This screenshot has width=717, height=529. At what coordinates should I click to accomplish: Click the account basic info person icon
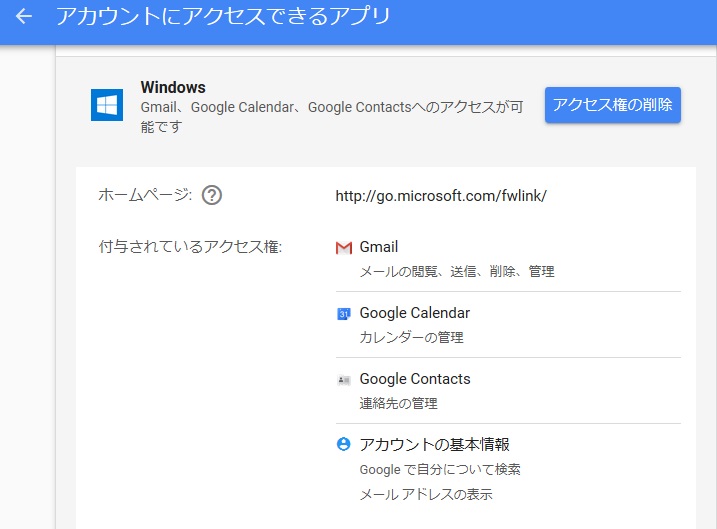click(x=343, y=444)
